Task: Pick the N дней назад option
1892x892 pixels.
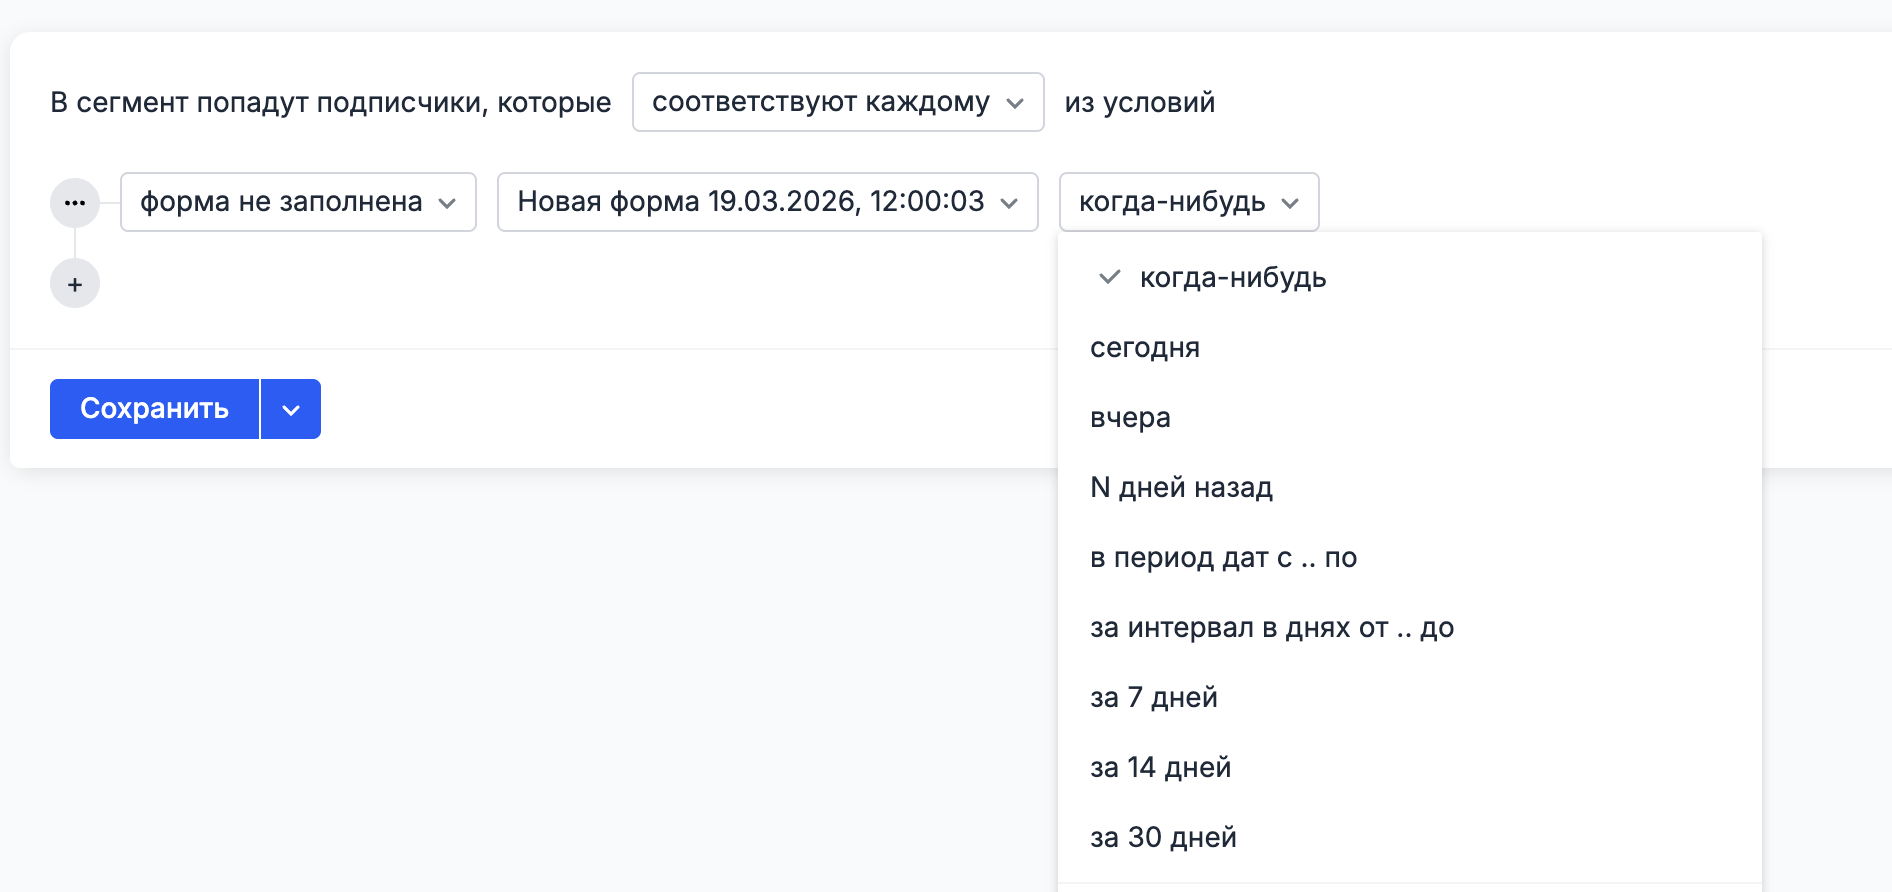Action: click(x=1181, y=487)
